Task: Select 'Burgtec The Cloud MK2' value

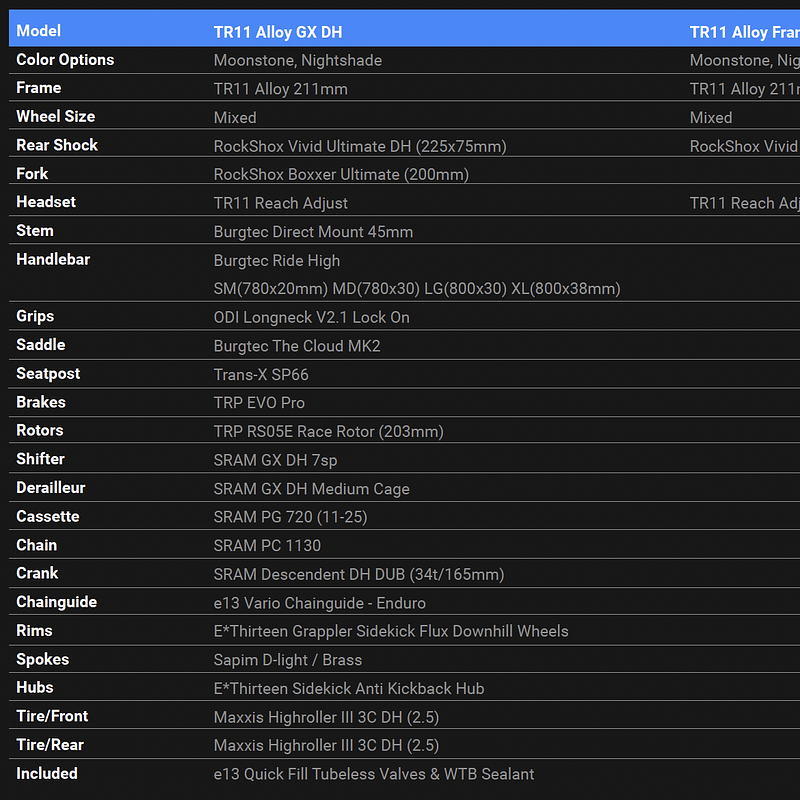Action: tap(297, 346)
